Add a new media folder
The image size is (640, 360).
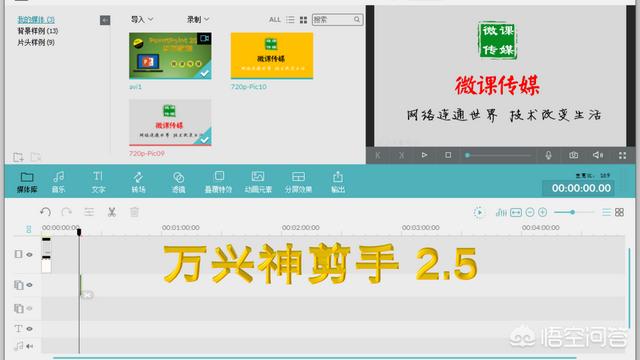coord(18,157)
